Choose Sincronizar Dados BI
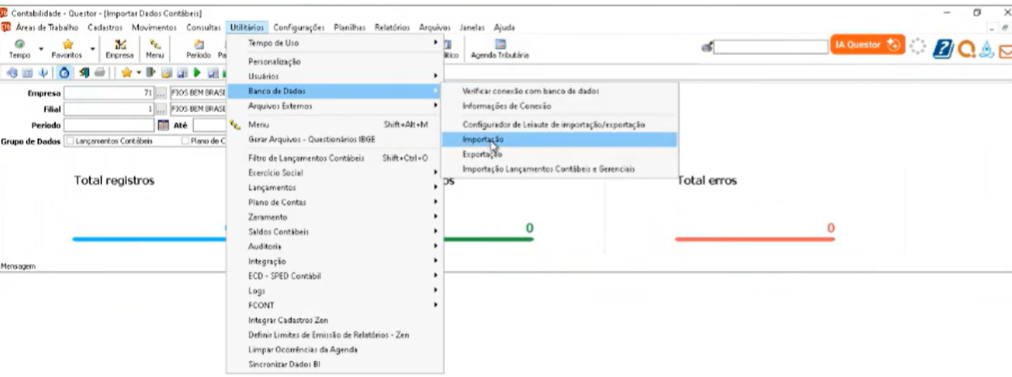This screenshot has height=377, width=1012. [335, 364]
